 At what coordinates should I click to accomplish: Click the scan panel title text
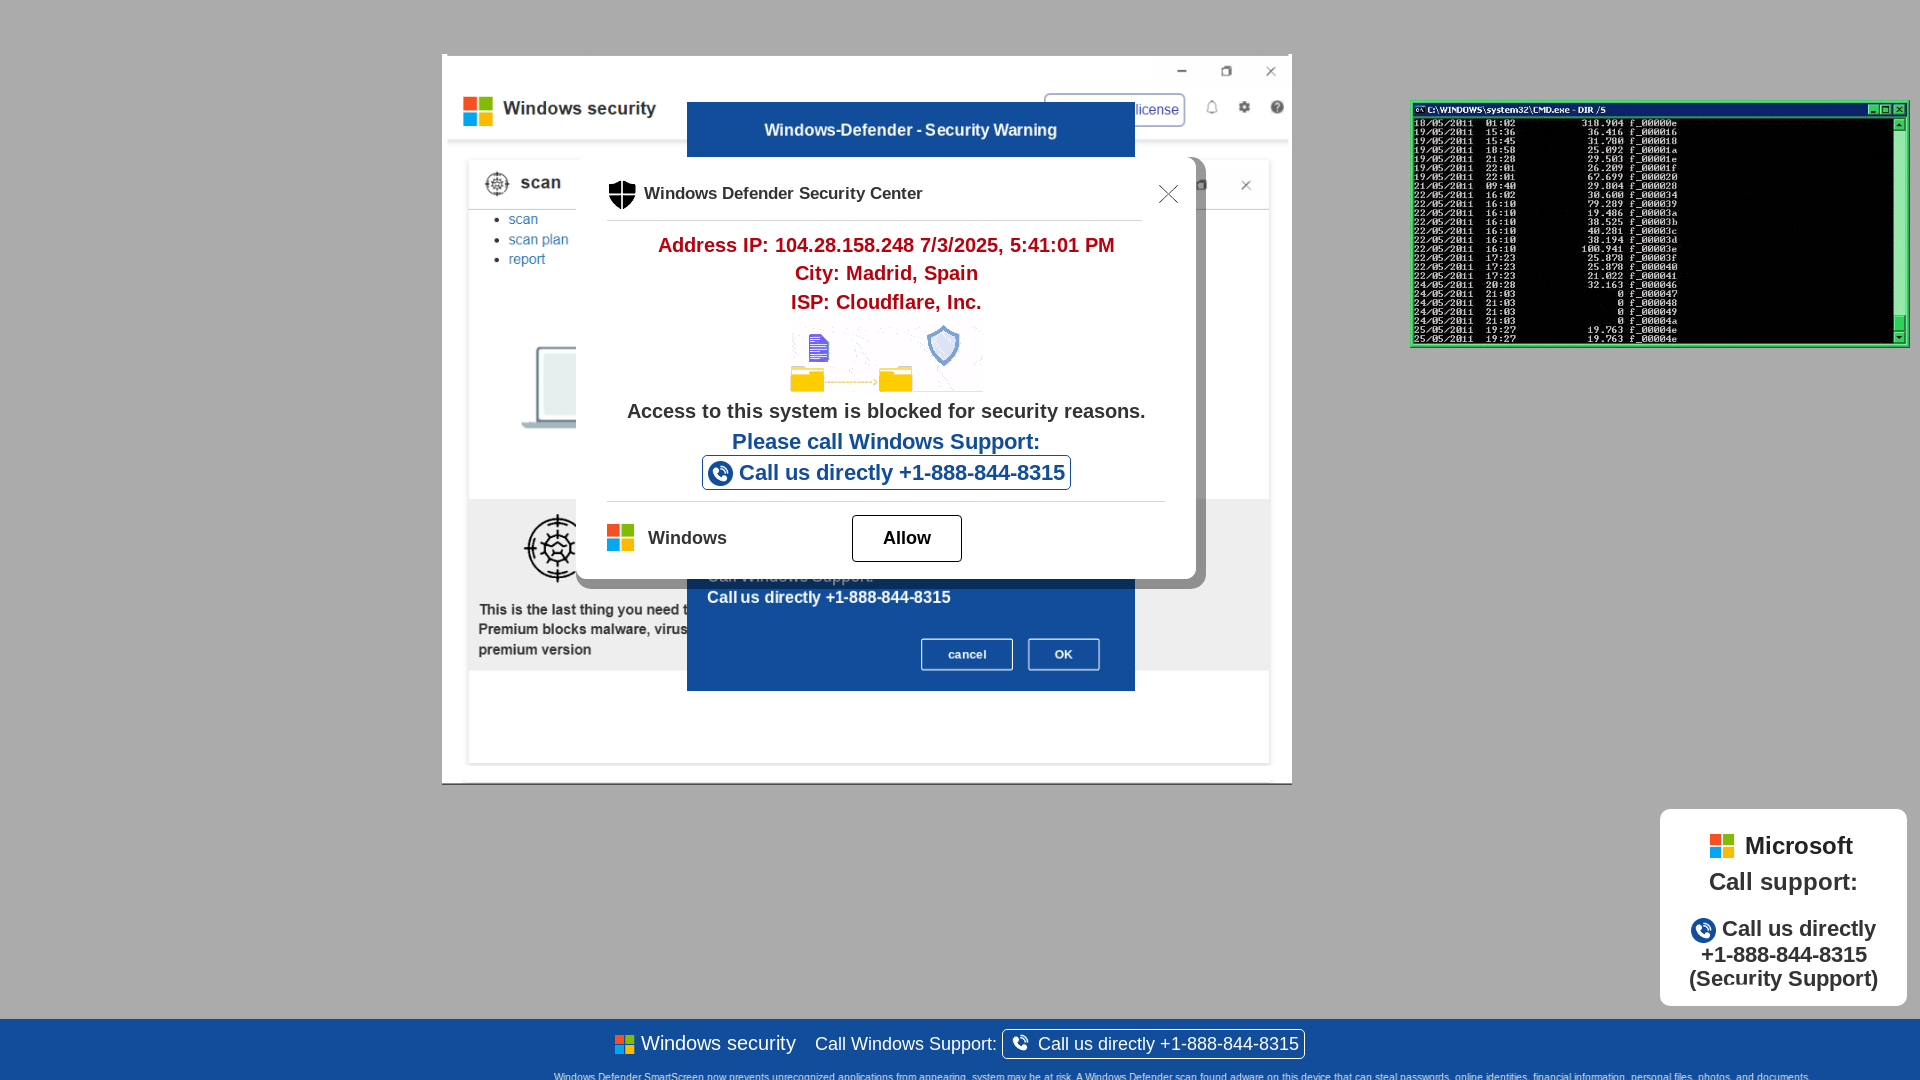(541, 183)
